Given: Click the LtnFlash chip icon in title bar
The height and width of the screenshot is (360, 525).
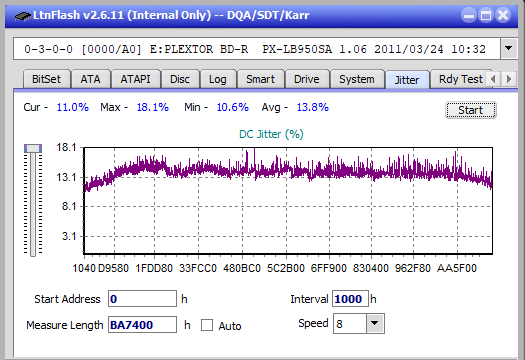Looking at the screenshot, I should click(22, 16).
